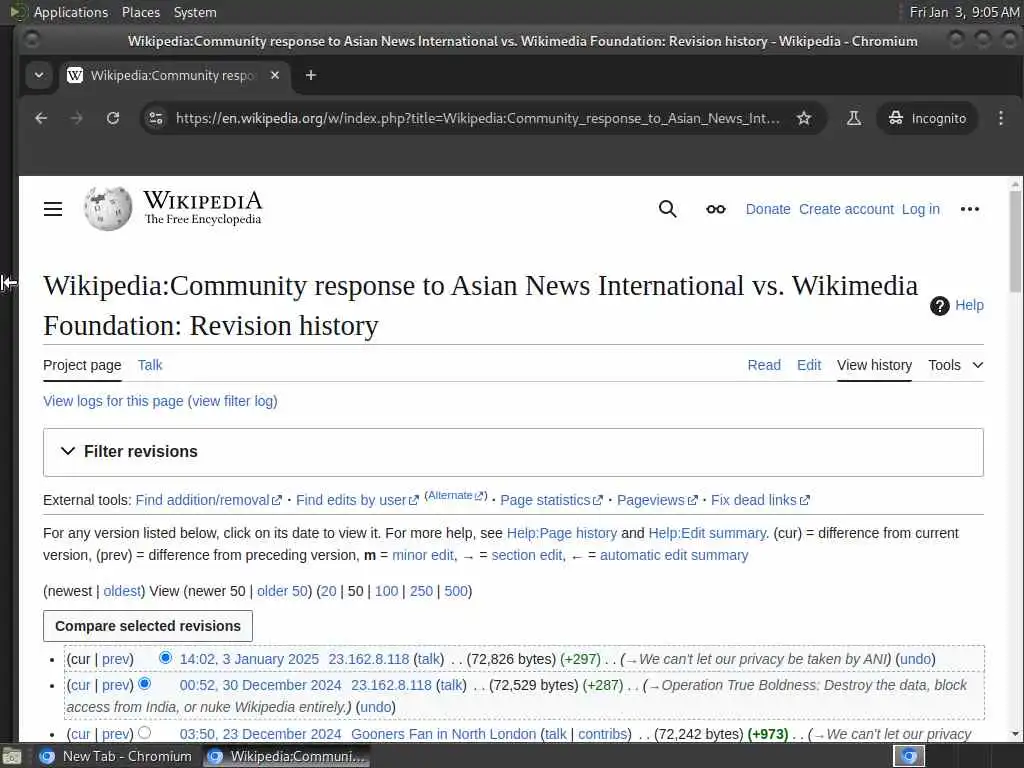
Task: Show 20 revisions per page
Action: [328, 591]
